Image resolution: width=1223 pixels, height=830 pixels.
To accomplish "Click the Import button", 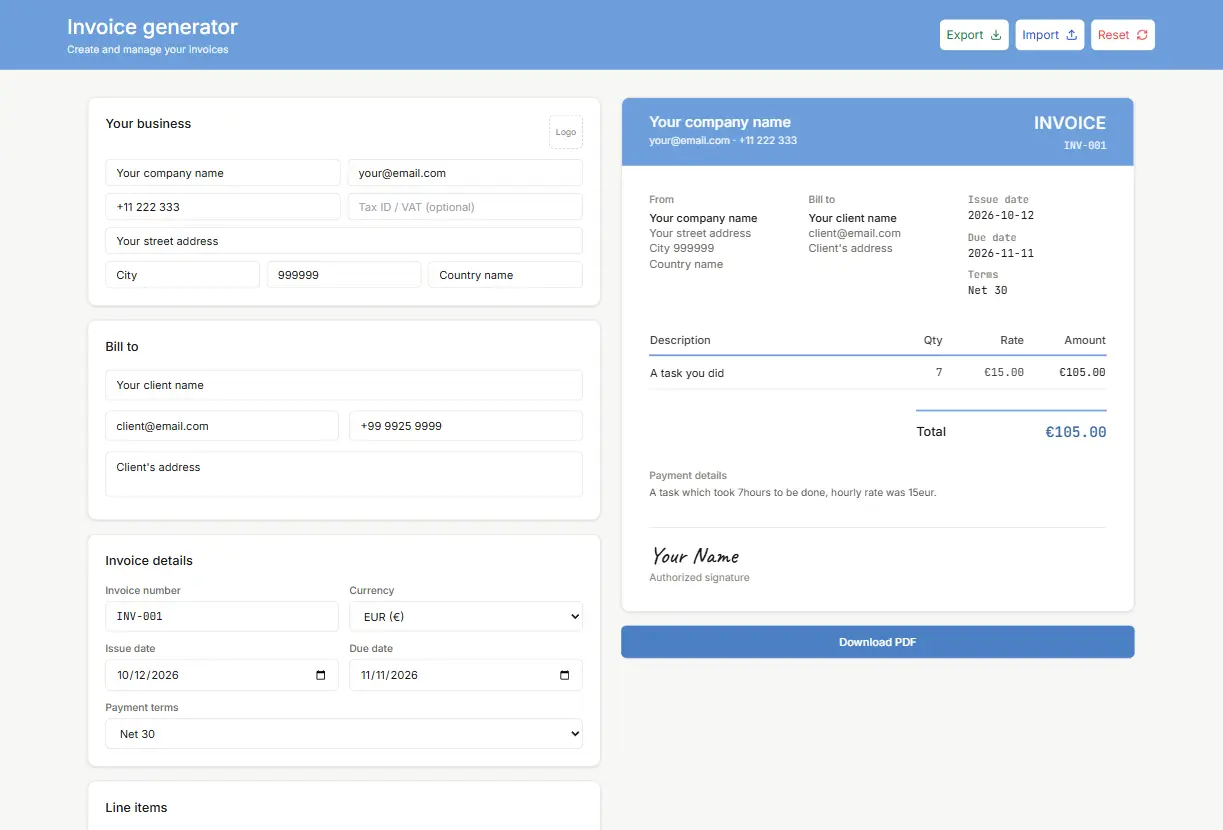I will click(1050, 35).
